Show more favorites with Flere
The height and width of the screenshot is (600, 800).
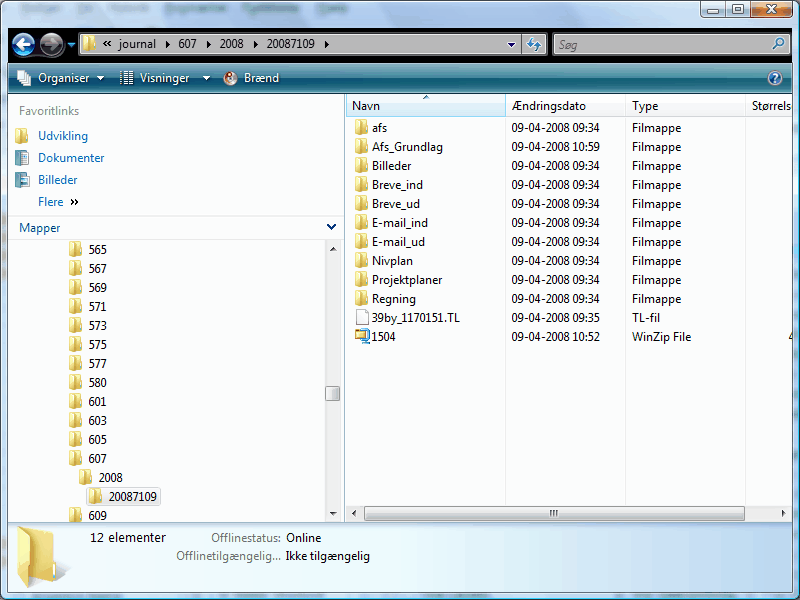coord(58,202)
